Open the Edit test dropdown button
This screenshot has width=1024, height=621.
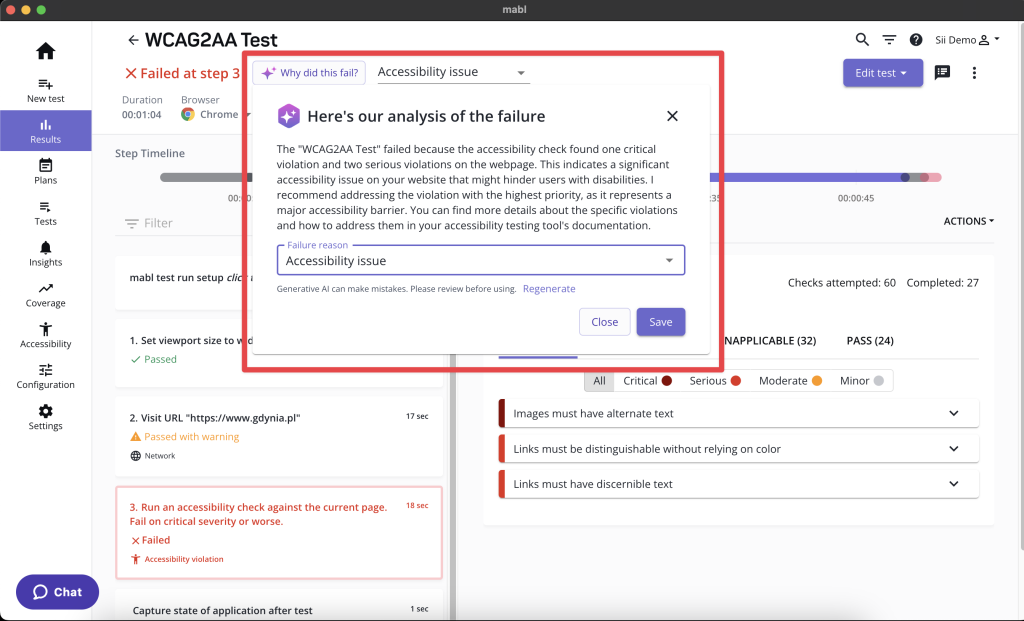882,72
